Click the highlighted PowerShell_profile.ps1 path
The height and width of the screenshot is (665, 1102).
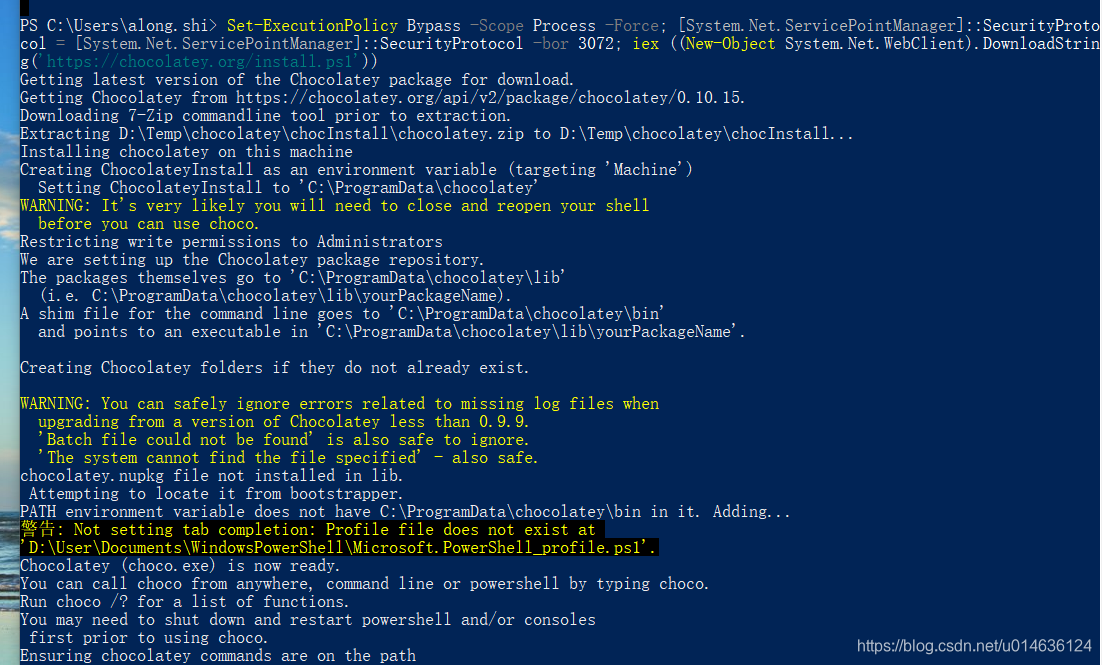(x=339, y=548)
